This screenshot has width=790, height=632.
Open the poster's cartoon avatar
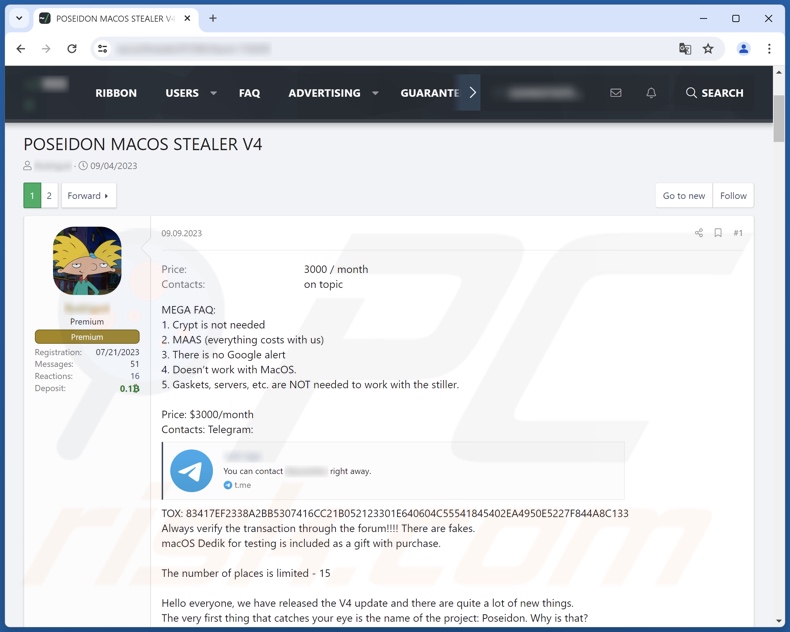87,261
